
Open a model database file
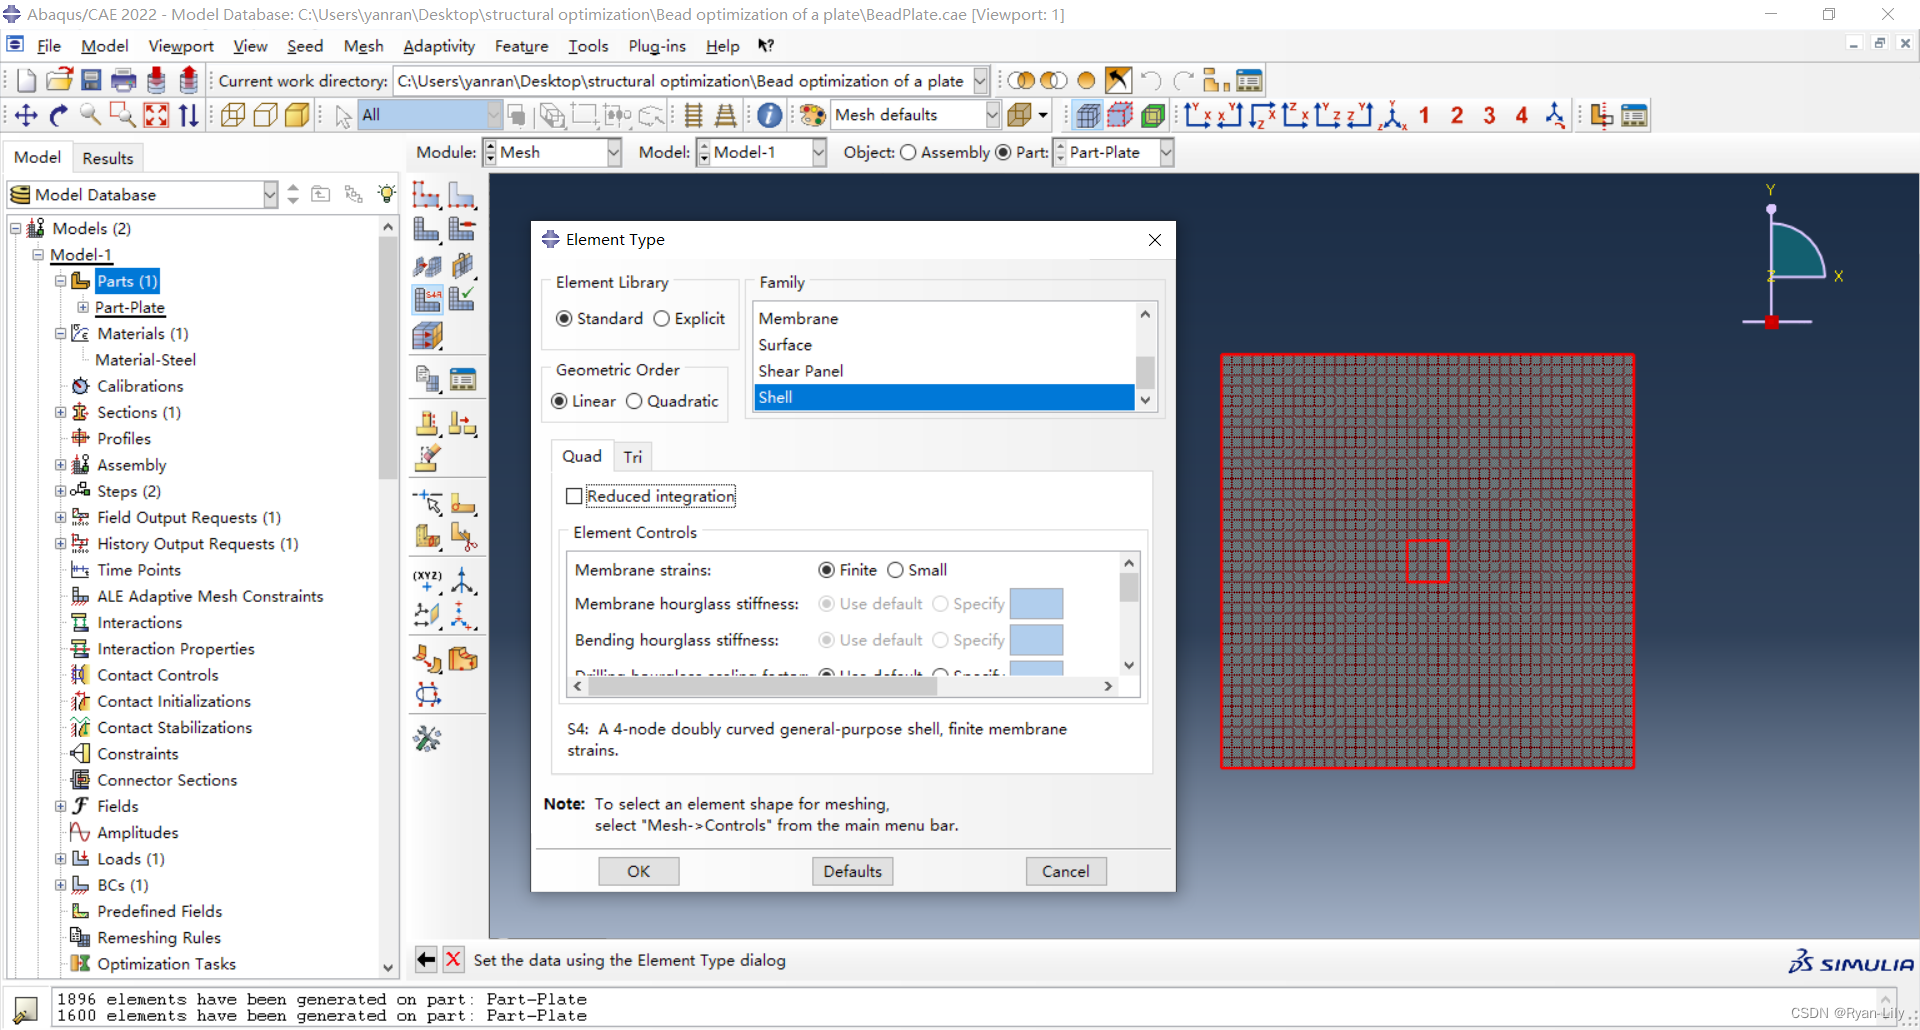(60, 81)
